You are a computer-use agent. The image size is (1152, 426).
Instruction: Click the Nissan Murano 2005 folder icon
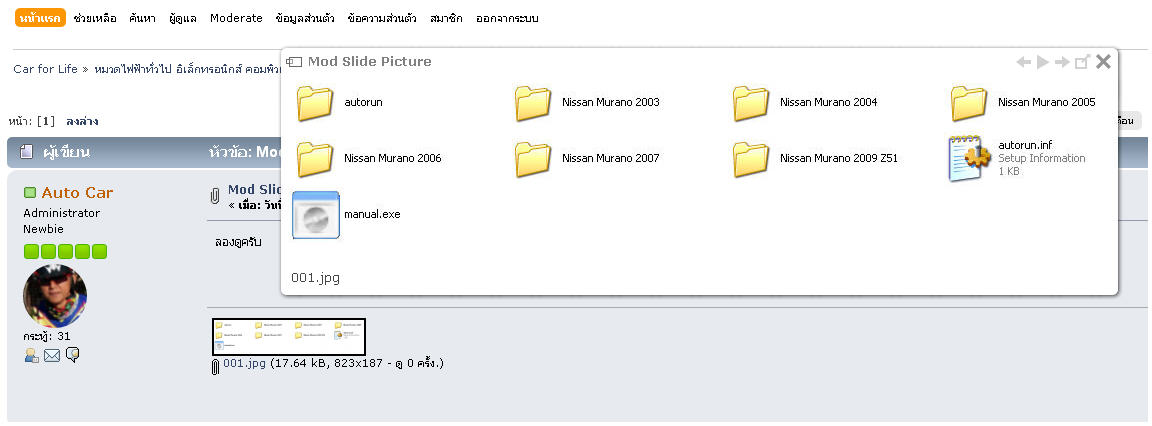[x=970, y=103]
